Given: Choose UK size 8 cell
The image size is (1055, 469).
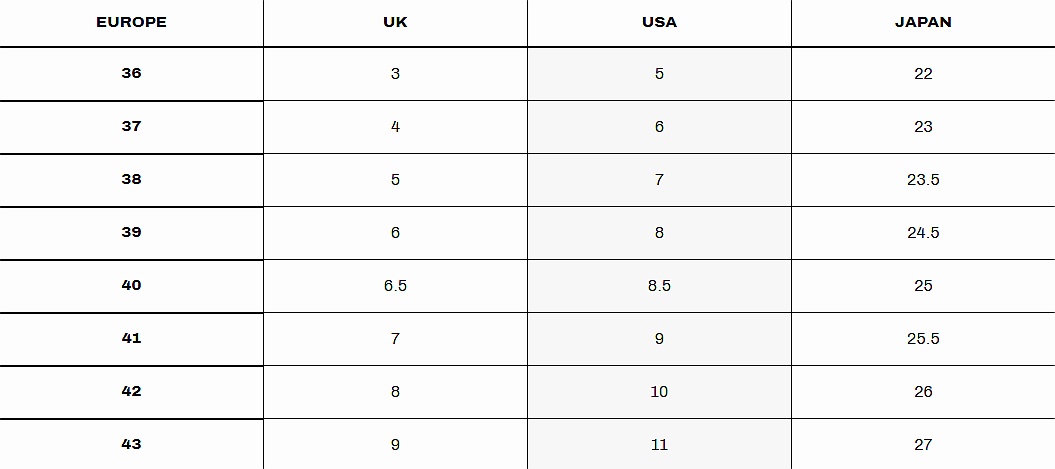Looking at the screenshot, I should click(395, 392).
